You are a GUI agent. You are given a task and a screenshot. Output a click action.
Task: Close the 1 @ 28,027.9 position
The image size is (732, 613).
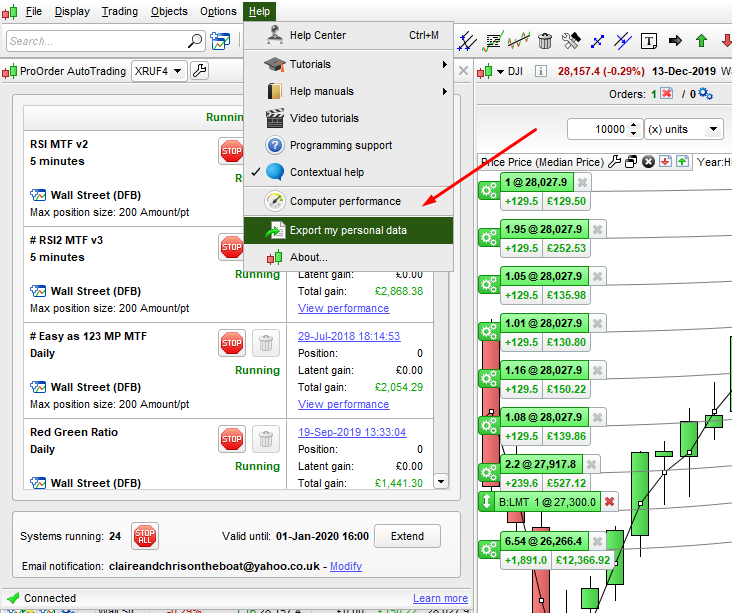pyautogui.click(x=582, y=183)
